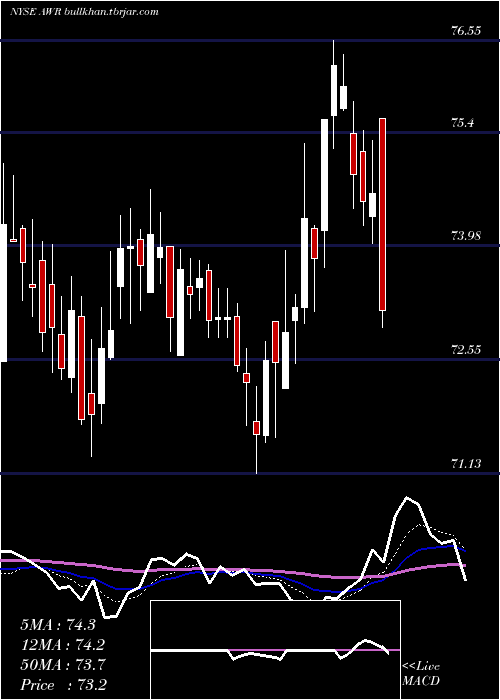This screenshot has height=700, width=500.
Task: Click the 75.4 price level label
Action: point(462,123)
